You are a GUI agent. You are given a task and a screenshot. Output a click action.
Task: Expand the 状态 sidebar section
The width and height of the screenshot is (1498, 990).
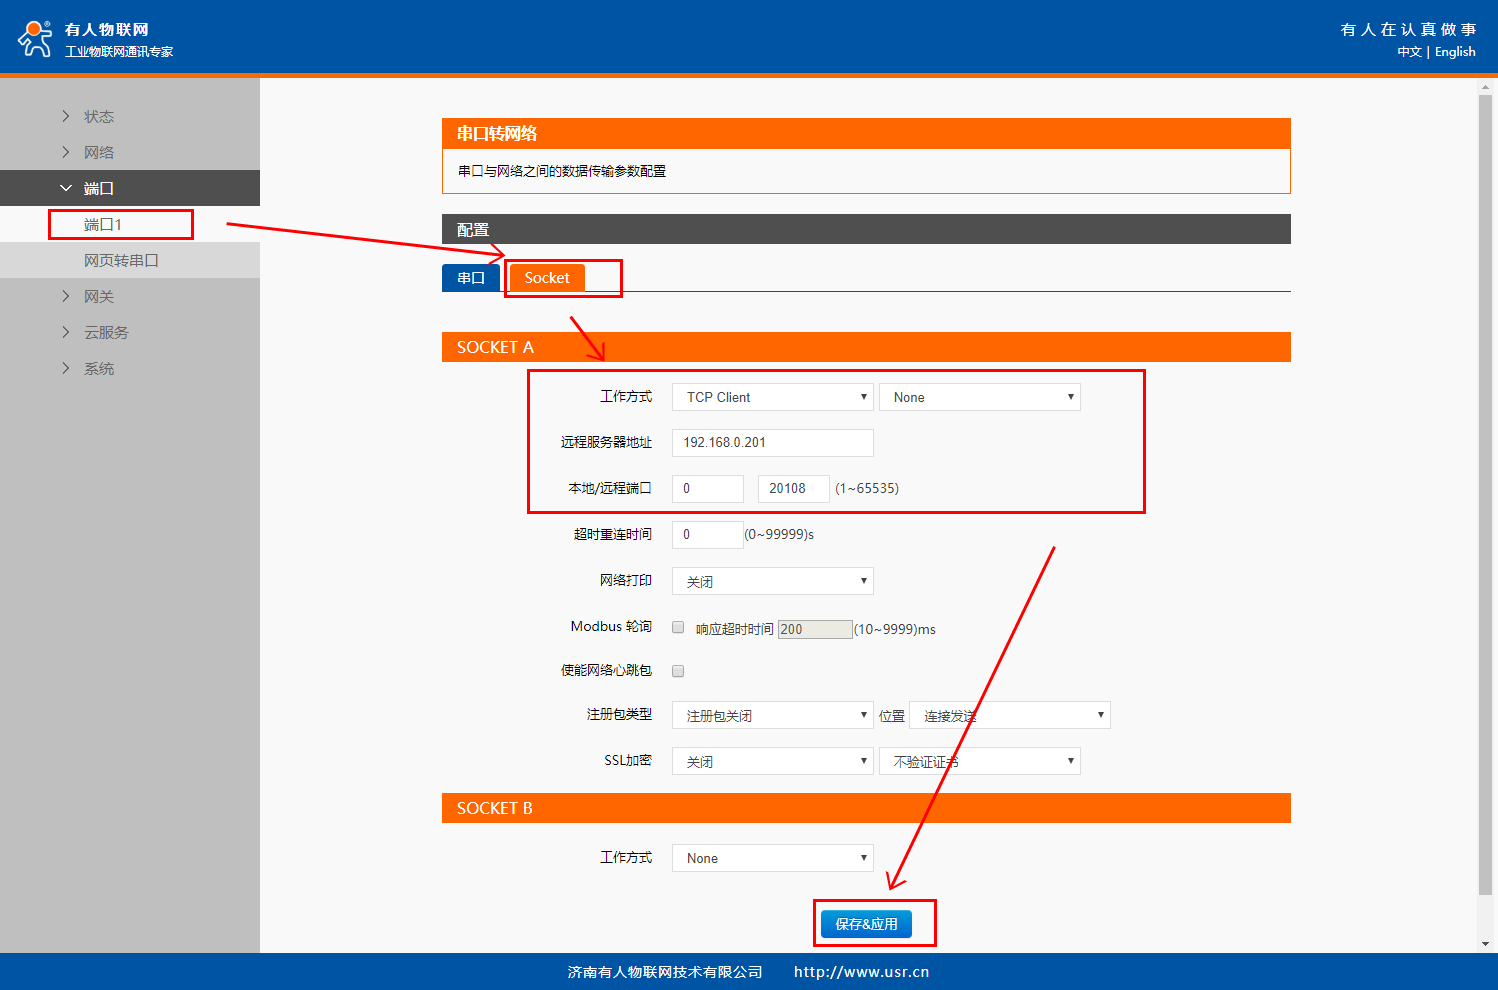click(98, 116)
